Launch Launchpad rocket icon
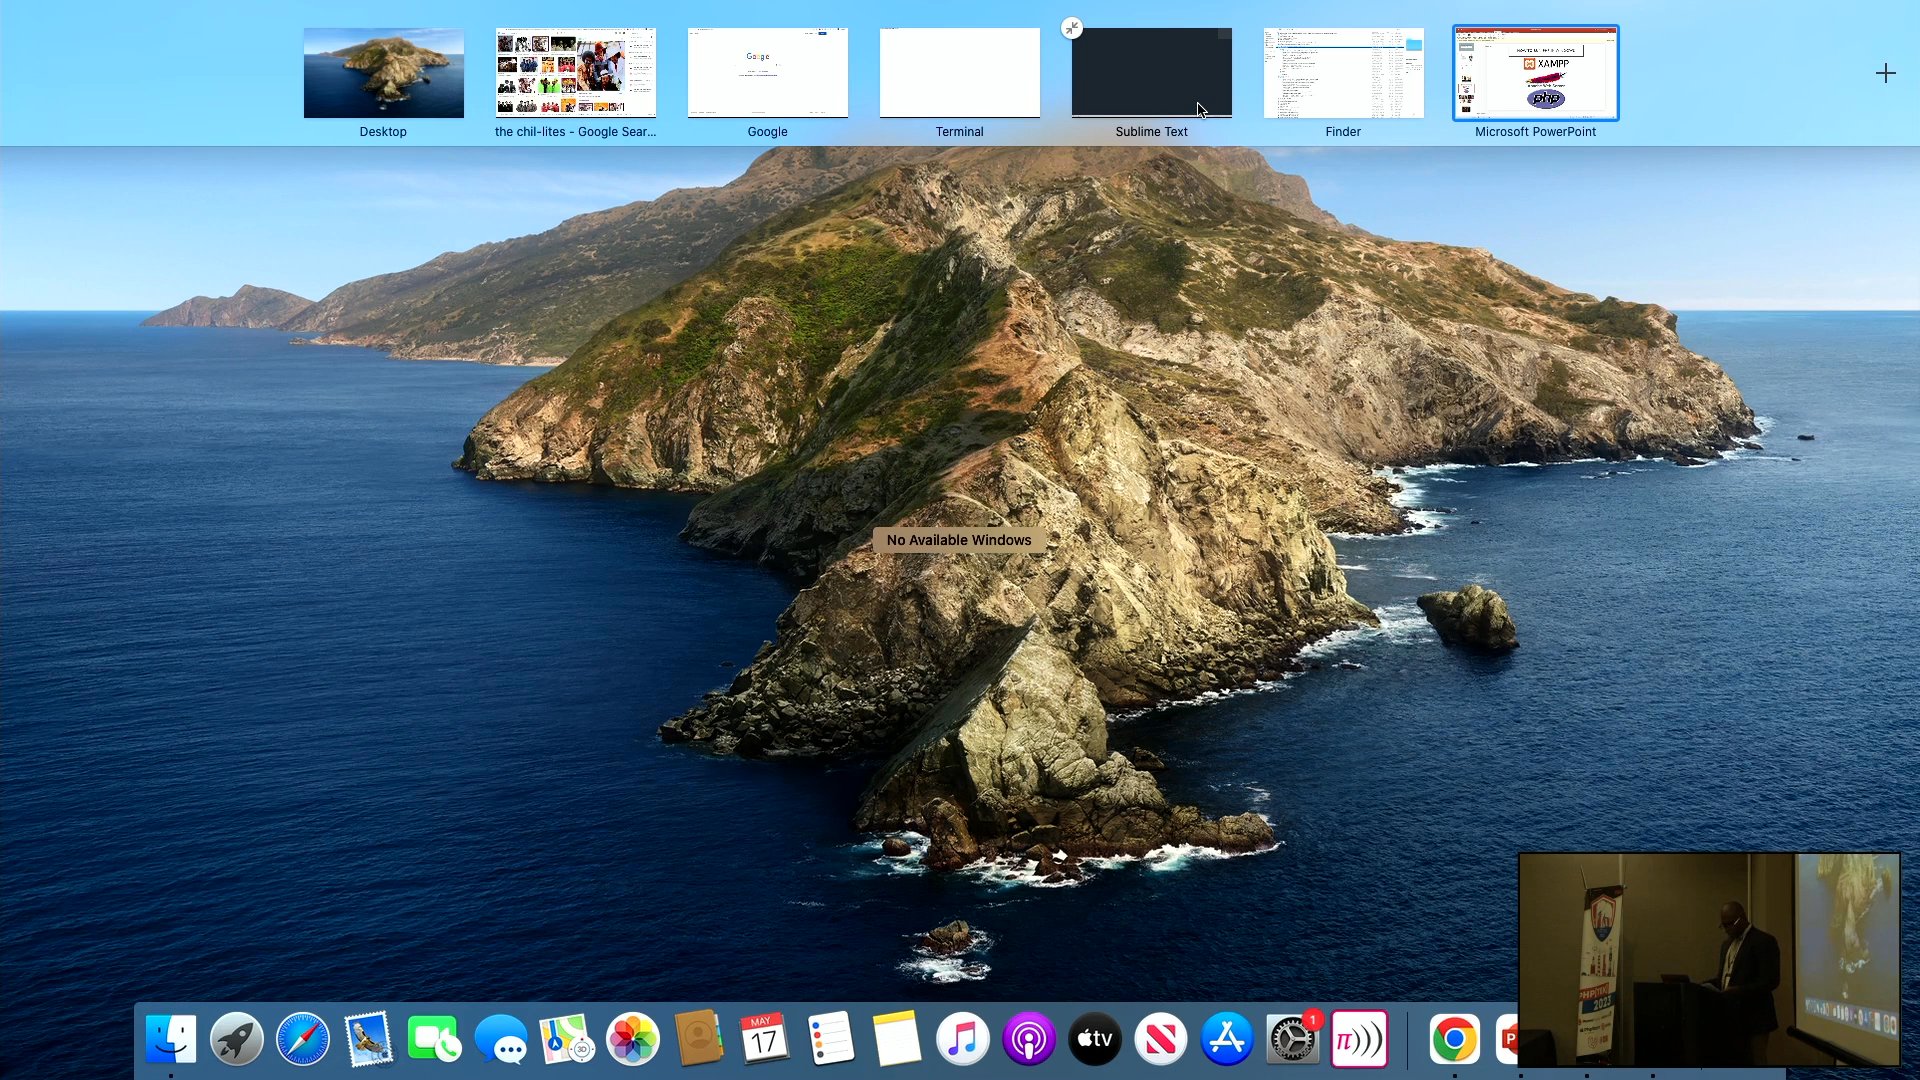 (x=237, y=1039)
